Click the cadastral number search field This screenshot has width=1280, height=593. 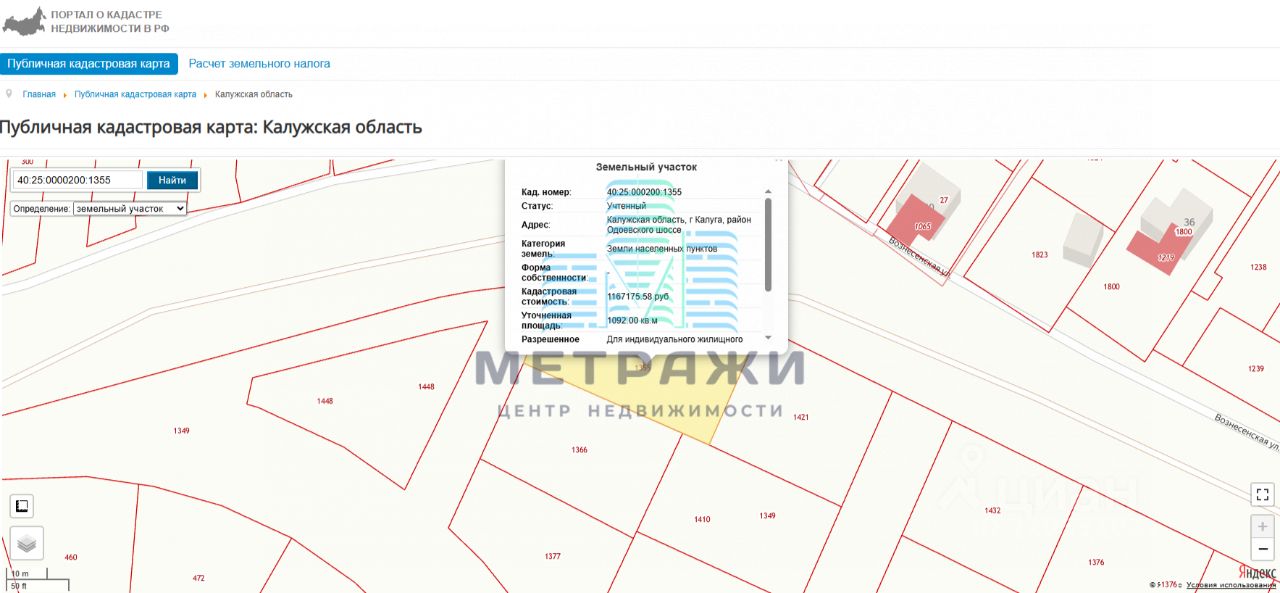point(77,180)
